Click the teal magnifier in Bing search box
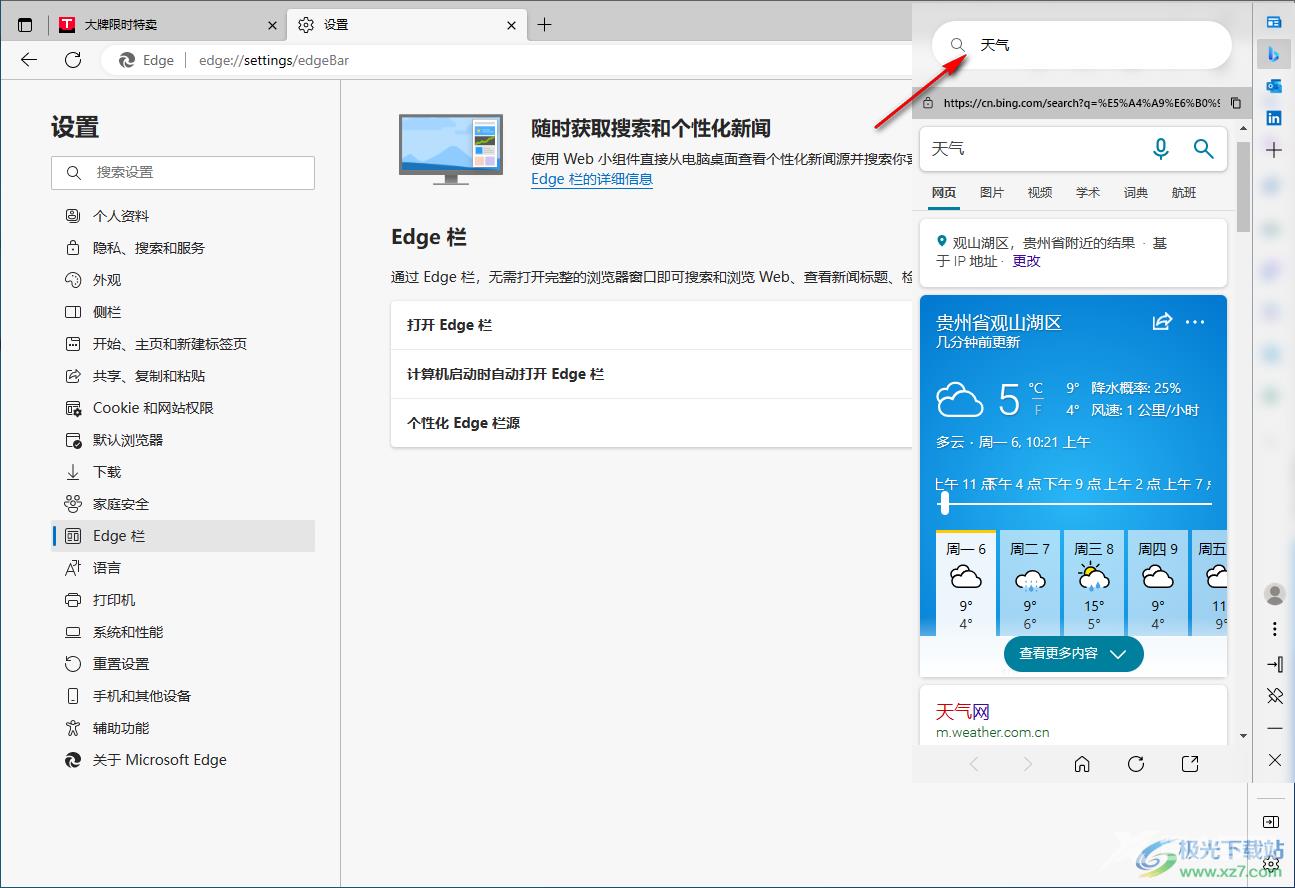The width and height of the screenshot is (1295, 888). (1204, 149)
